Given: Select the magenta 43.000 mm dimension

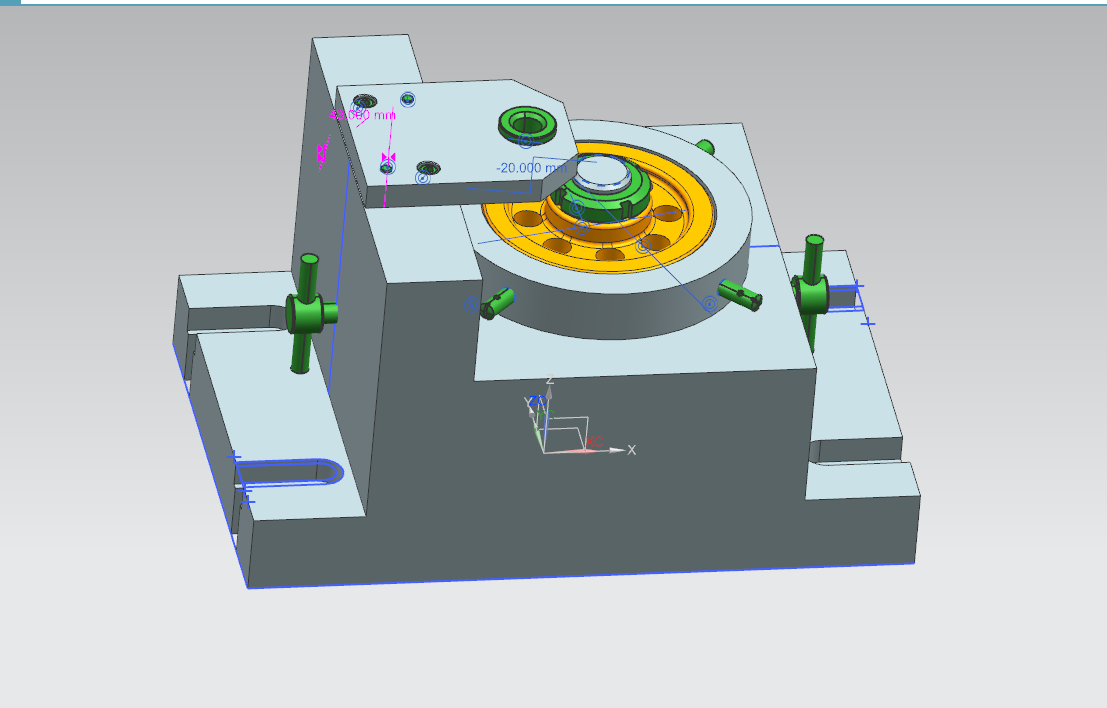Looking at the screenshot, I should 362,114.
